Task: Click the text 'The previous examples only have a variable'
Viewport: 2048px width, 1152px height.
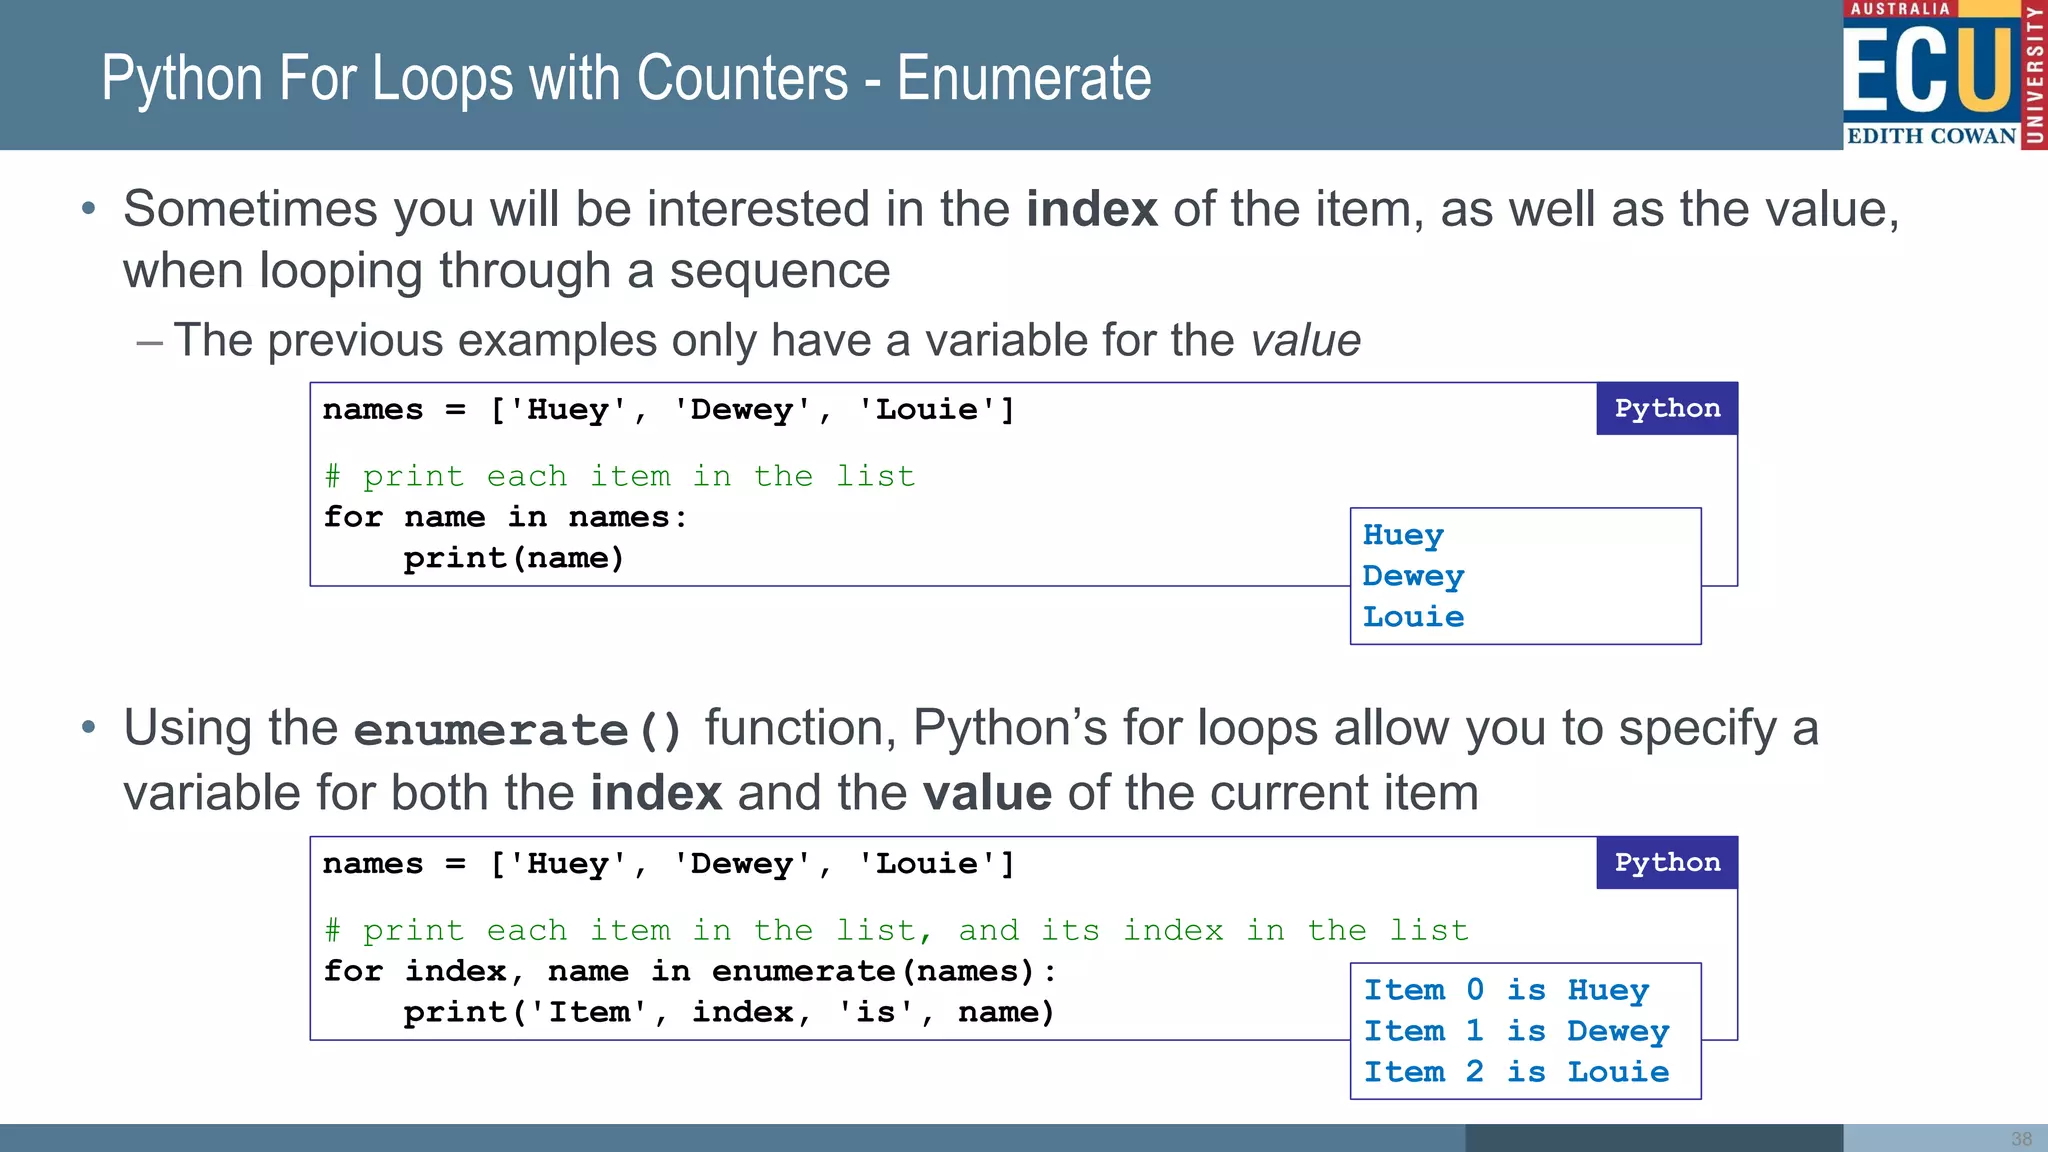Action: tap(633, 341)
